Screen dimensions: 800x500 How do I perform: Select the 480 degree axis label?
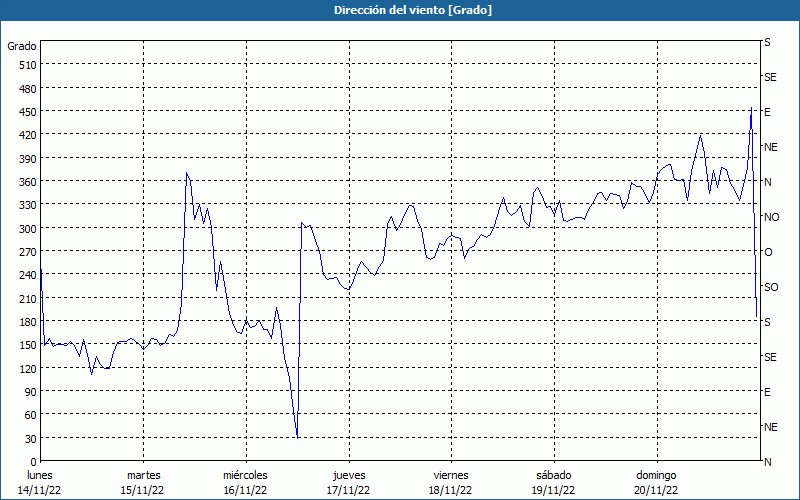28,89
